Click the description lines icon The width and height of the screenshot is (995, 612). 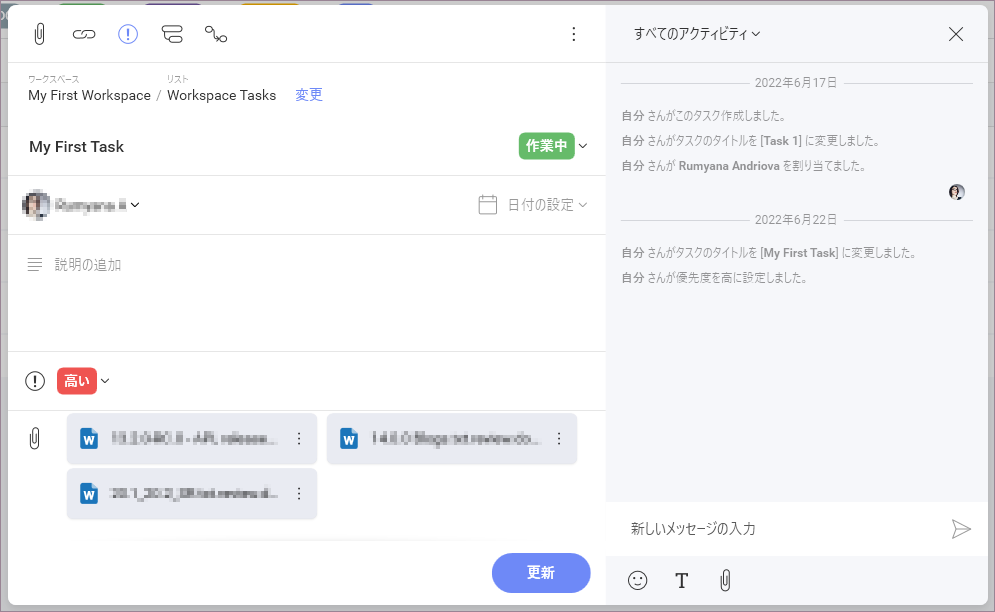pyautogui.click(x=35, y=265)
